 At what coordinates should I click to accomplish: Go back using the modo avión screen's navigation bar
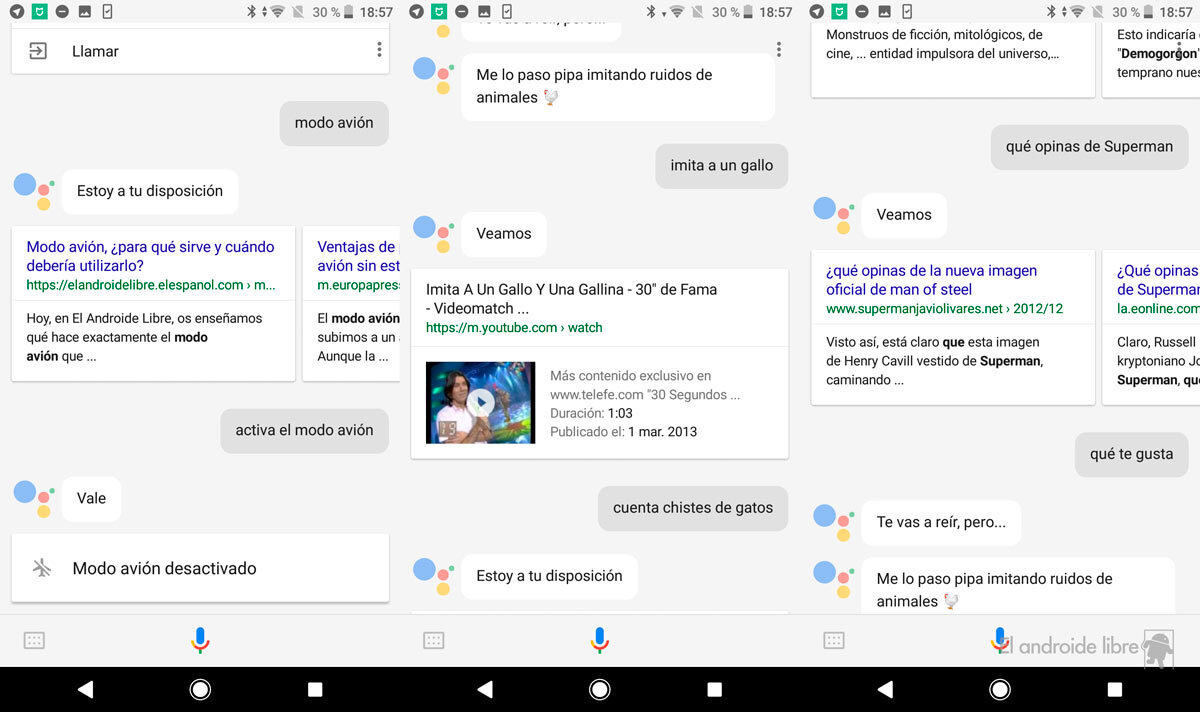[85, 689]
